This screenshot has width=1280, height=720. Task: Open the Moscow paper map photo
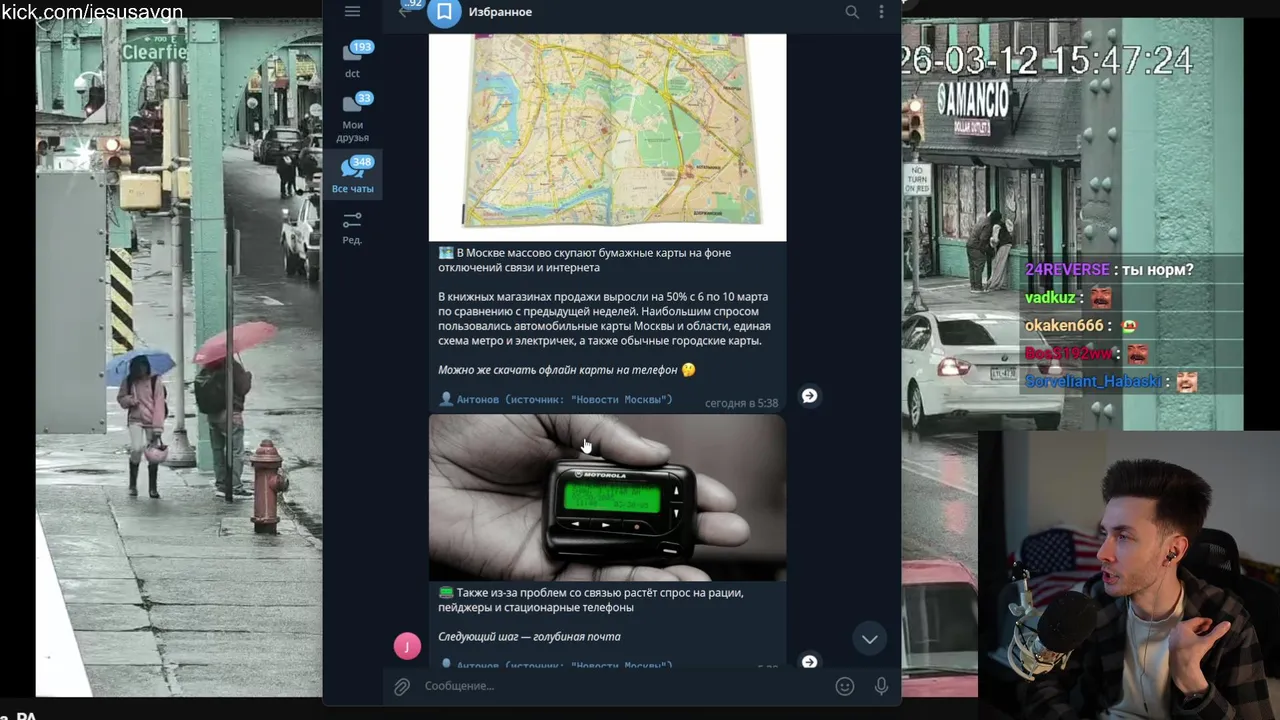[607, 137]
